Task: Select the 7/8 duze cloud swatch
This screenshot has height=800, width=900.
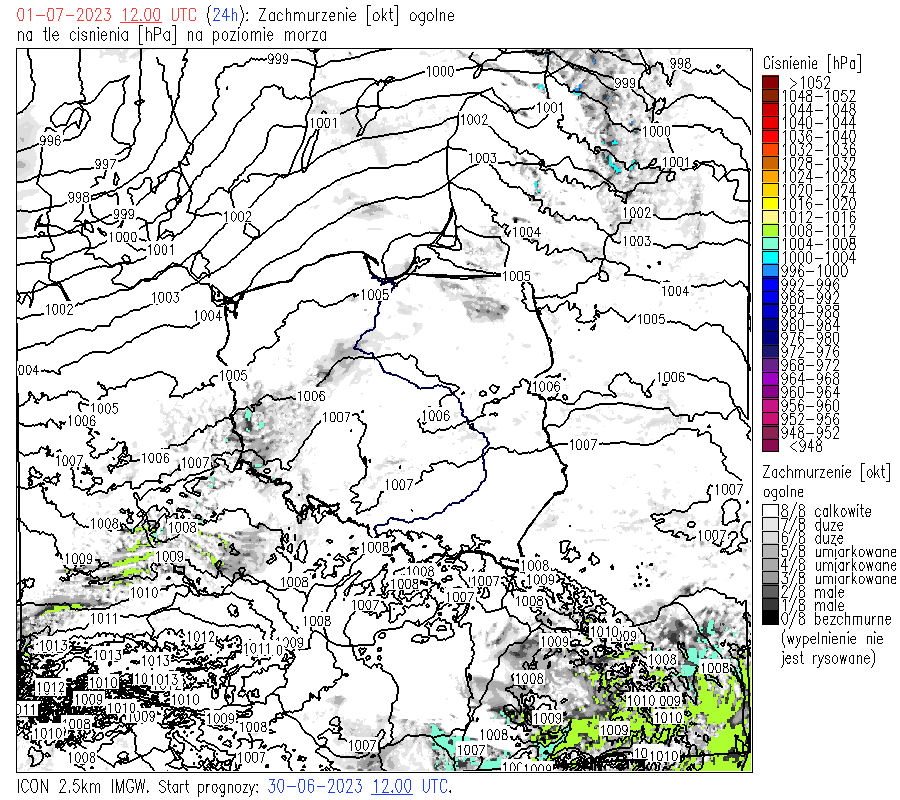Action: (x=770, y=525)
